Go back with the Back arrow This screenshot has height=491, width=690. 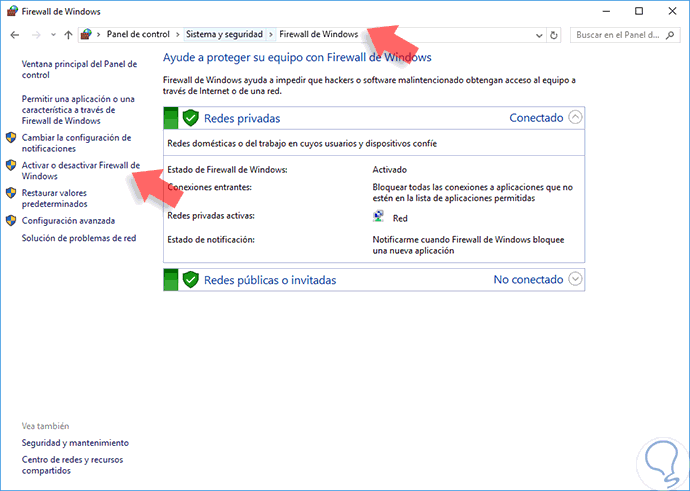click(x=15, y=35)
